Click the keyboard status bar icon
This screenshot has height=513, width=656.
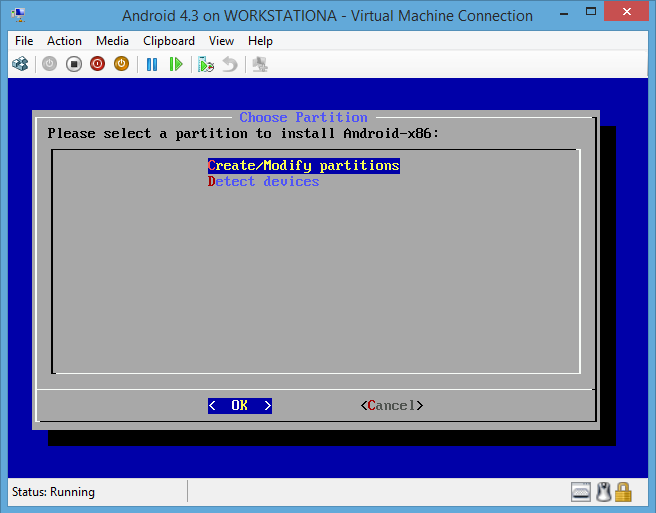(581, 492)
